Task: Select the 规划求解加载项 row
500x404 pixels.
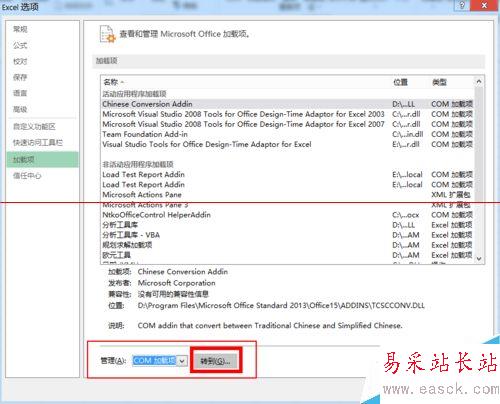Action: (288, 245)
